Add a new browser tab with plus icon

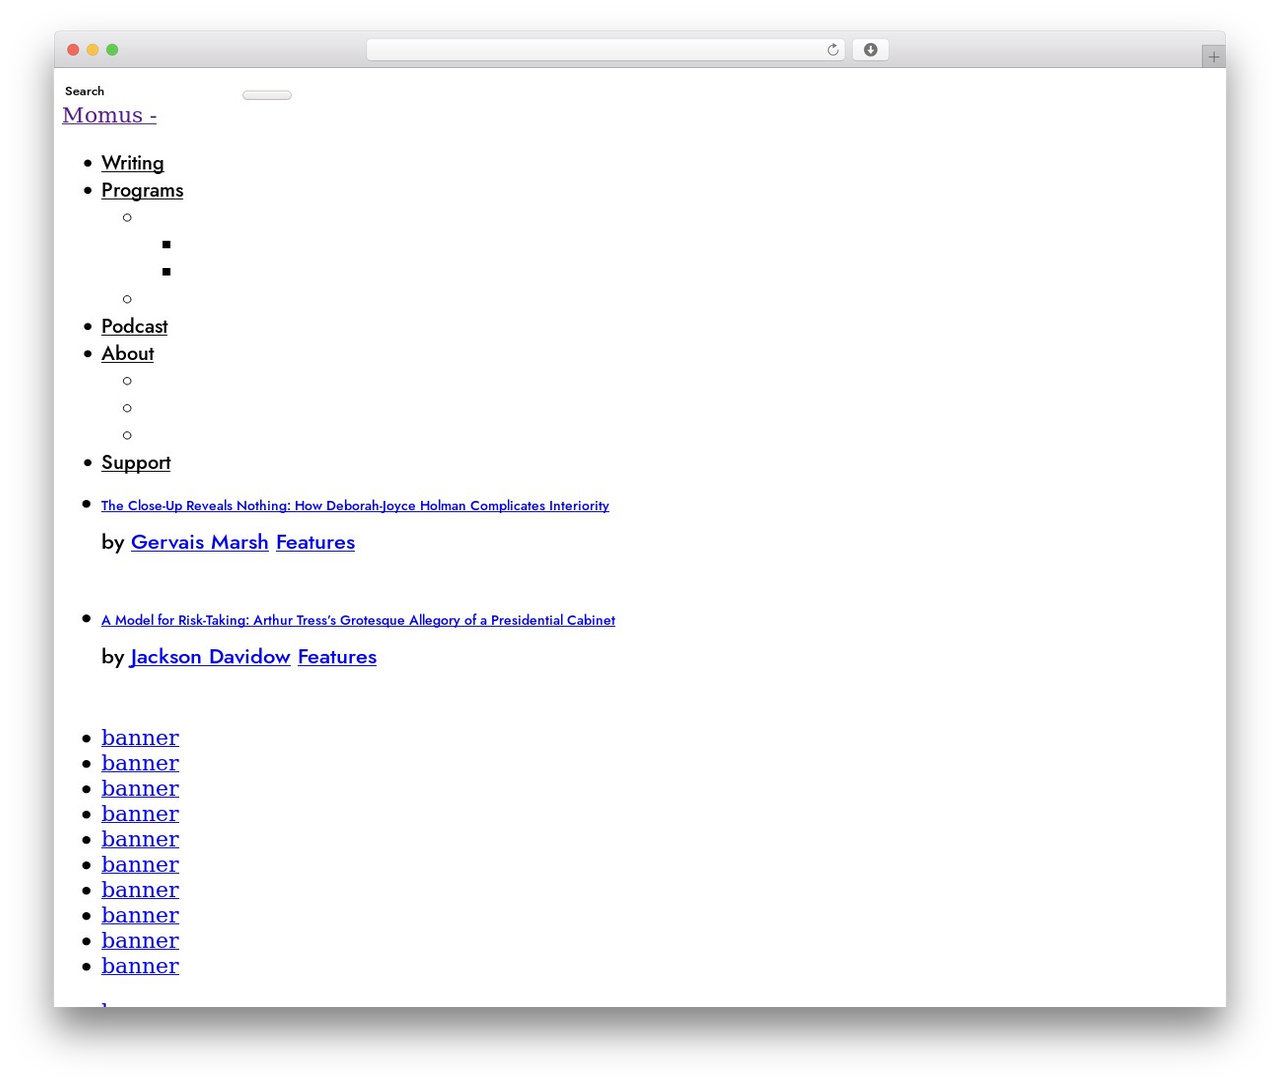pyautogui.click(x=1213, y=57)
